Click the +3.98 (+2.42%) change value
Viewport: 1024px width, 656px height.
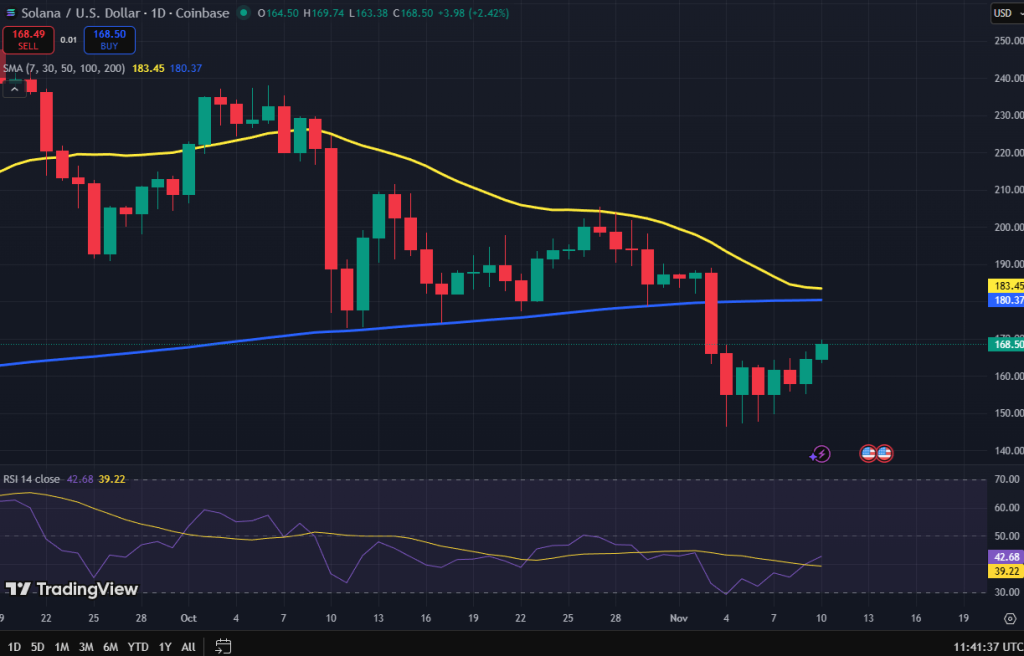[x=473, y=13]
